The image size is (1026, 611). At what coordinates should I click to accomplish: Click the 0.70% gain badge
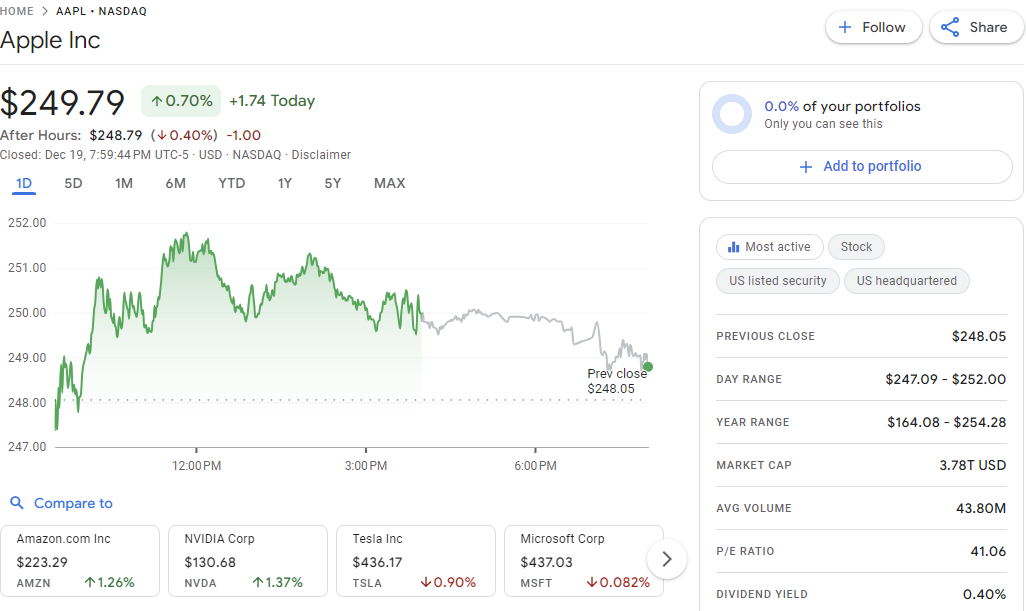click(181, 101)
